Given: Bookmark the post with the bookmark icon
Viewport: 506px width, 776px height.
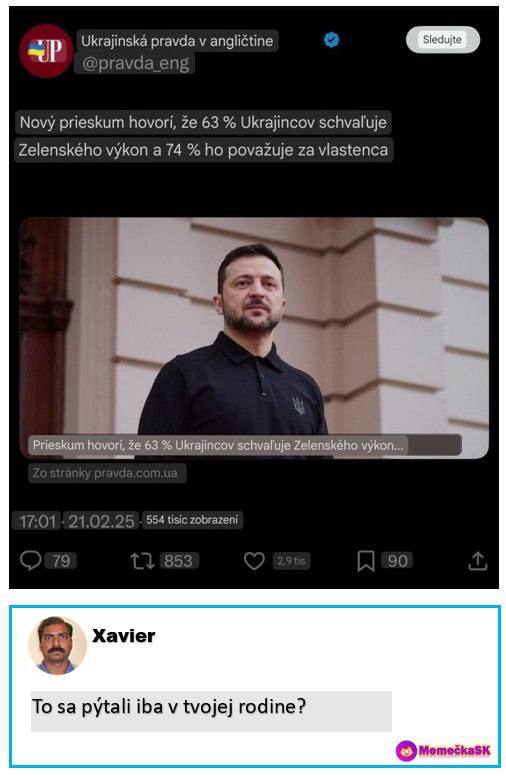Looking at the screenshot, I should click(x=366, y=561).
